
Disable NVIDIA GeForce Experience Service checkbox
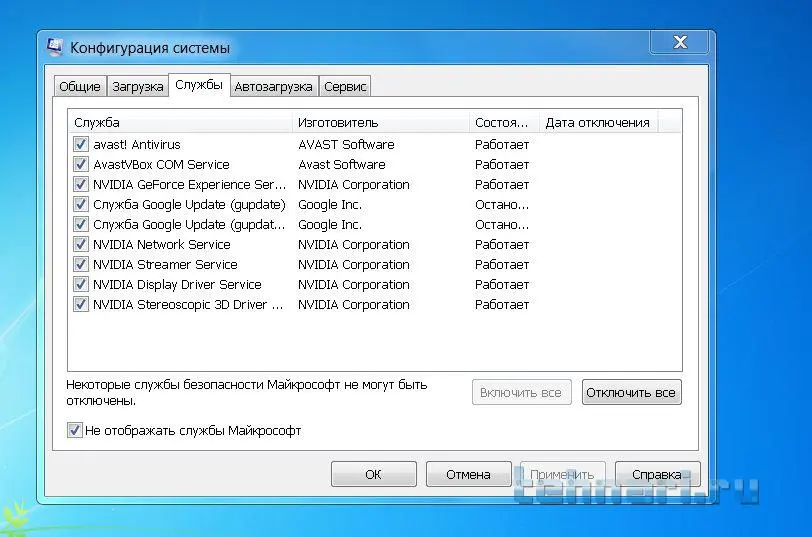(x=80, y=184)
